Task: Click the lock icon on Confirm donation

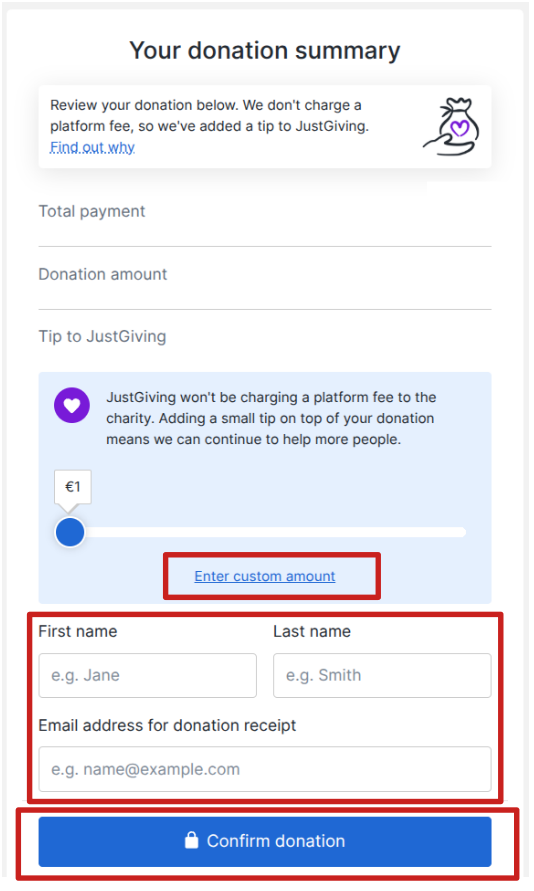Action: 192,840
